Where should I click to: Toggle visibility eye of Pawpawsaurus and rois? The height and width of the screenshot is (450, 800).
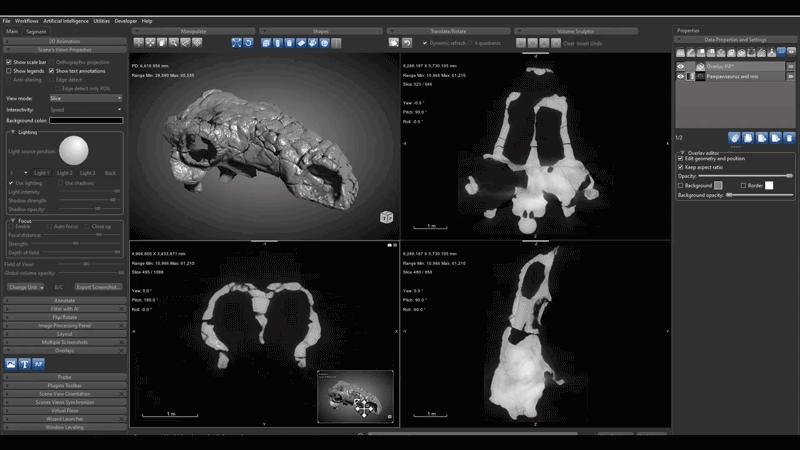pyautogui.click(x=681, y=77)
